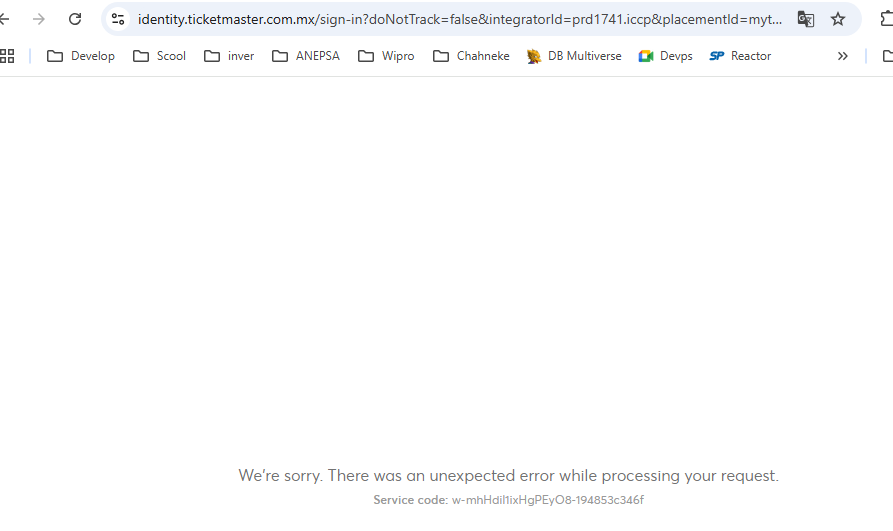Image resolution: width=893 pixels, height=531 pixels.
Task: Open the apps grid shortcut
Action: [7, 56]
